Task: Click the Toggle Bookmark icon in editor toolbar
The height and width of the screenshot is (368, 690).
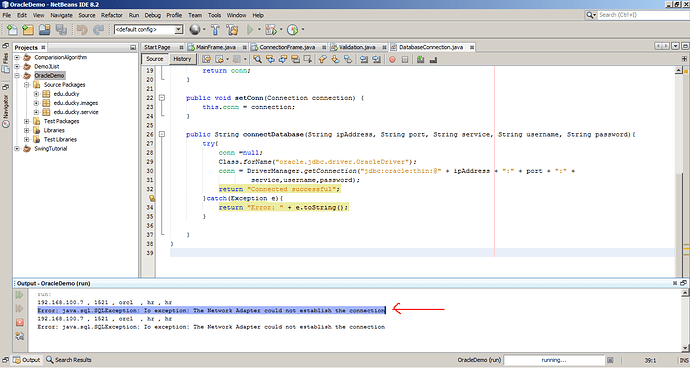Action: (x=348, y=59)
